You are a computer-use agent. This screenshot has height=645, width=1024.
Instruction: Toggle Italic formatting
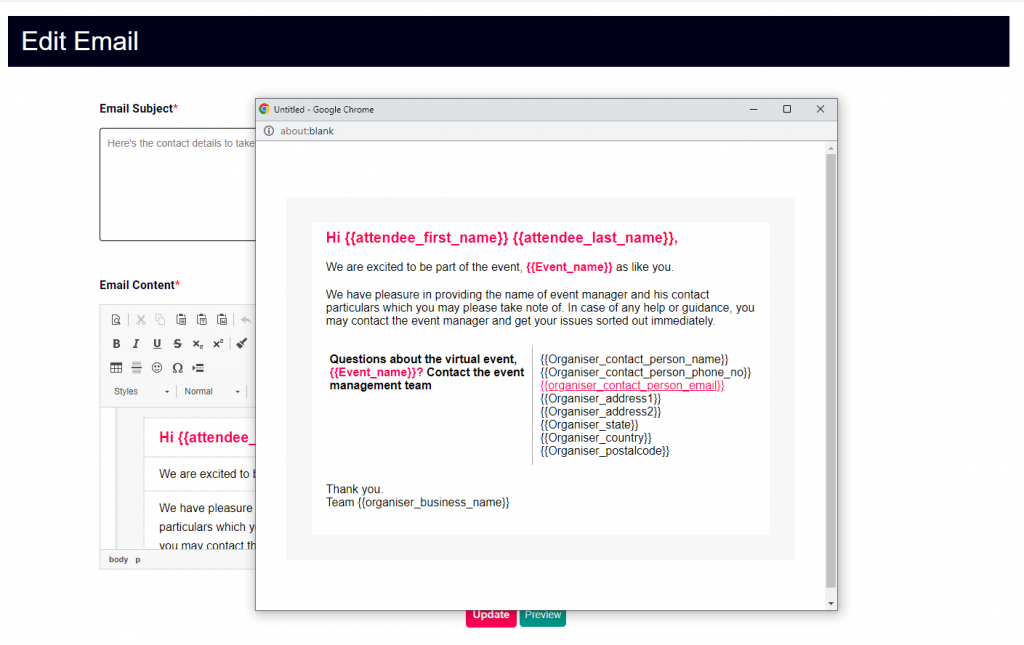(x=136, y=343)
